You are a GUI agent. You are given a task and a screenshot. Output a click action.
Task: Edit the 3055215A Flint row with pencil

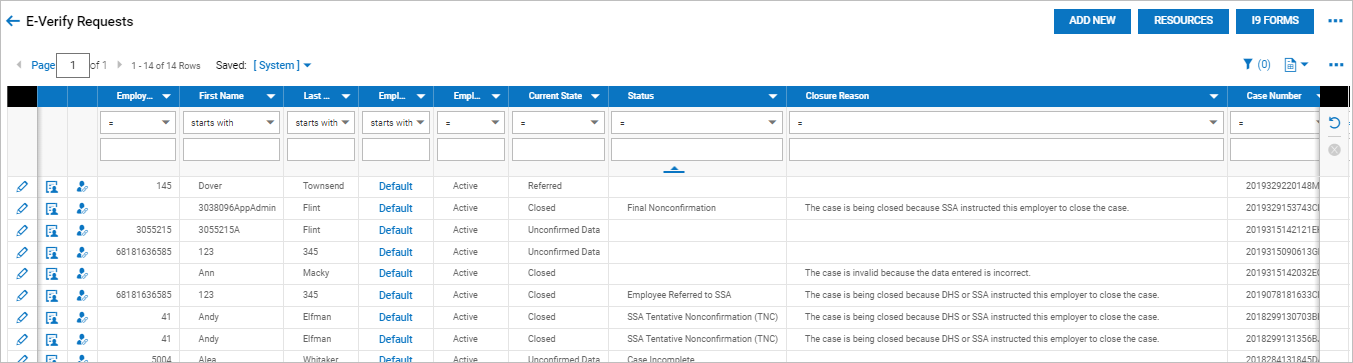point(22,230)
